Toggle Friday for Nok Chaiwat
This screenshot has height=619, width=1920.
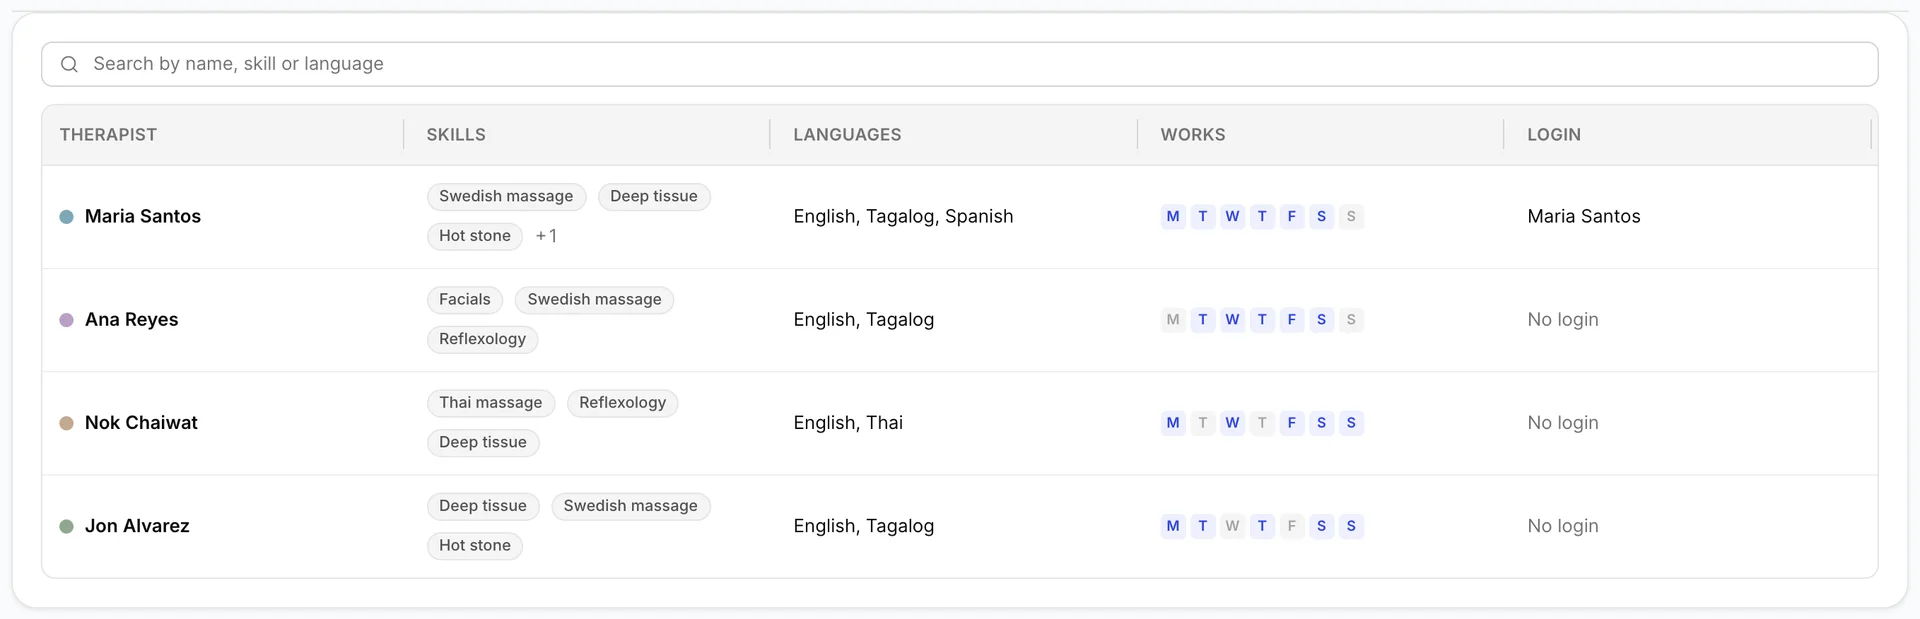(1292, 423)
